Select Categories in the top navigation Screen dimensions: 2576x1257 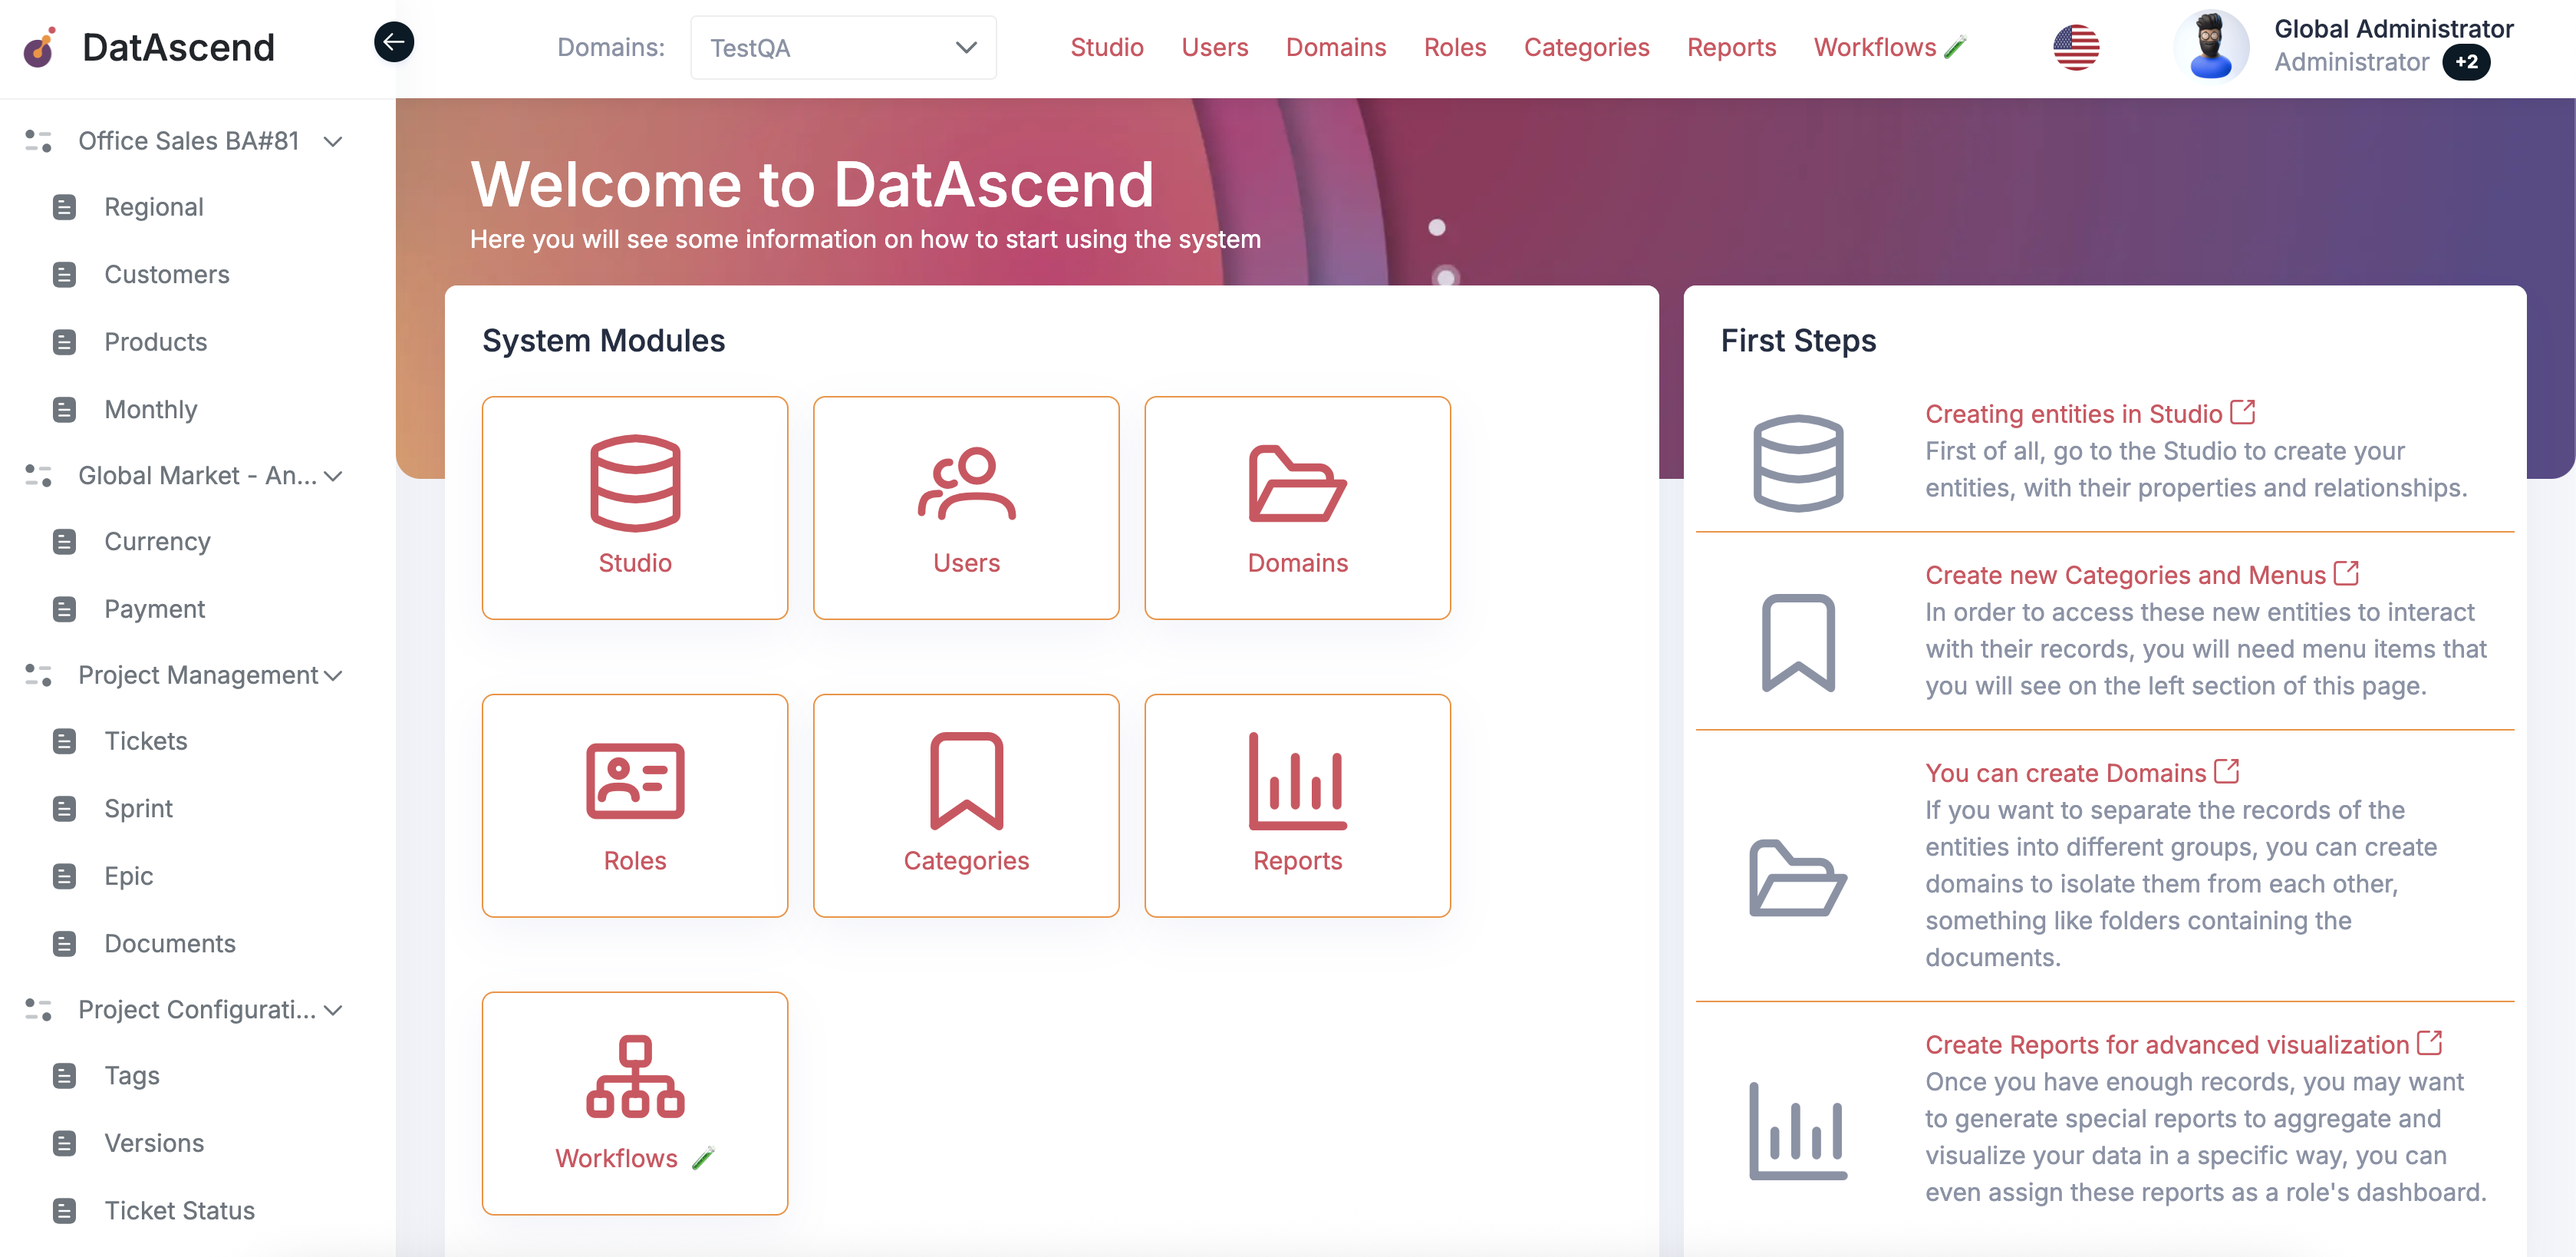[x=1586, y=47]
